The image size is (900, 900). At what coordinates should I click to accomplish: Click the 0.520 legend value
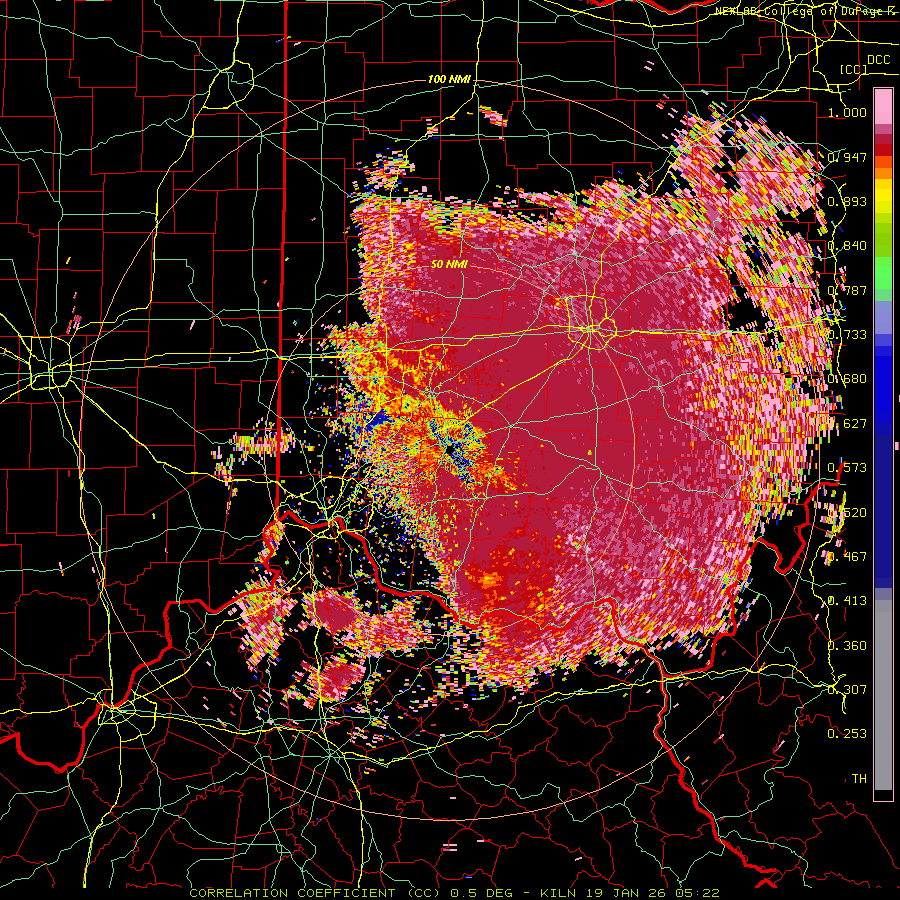click(x=847, y=513)
